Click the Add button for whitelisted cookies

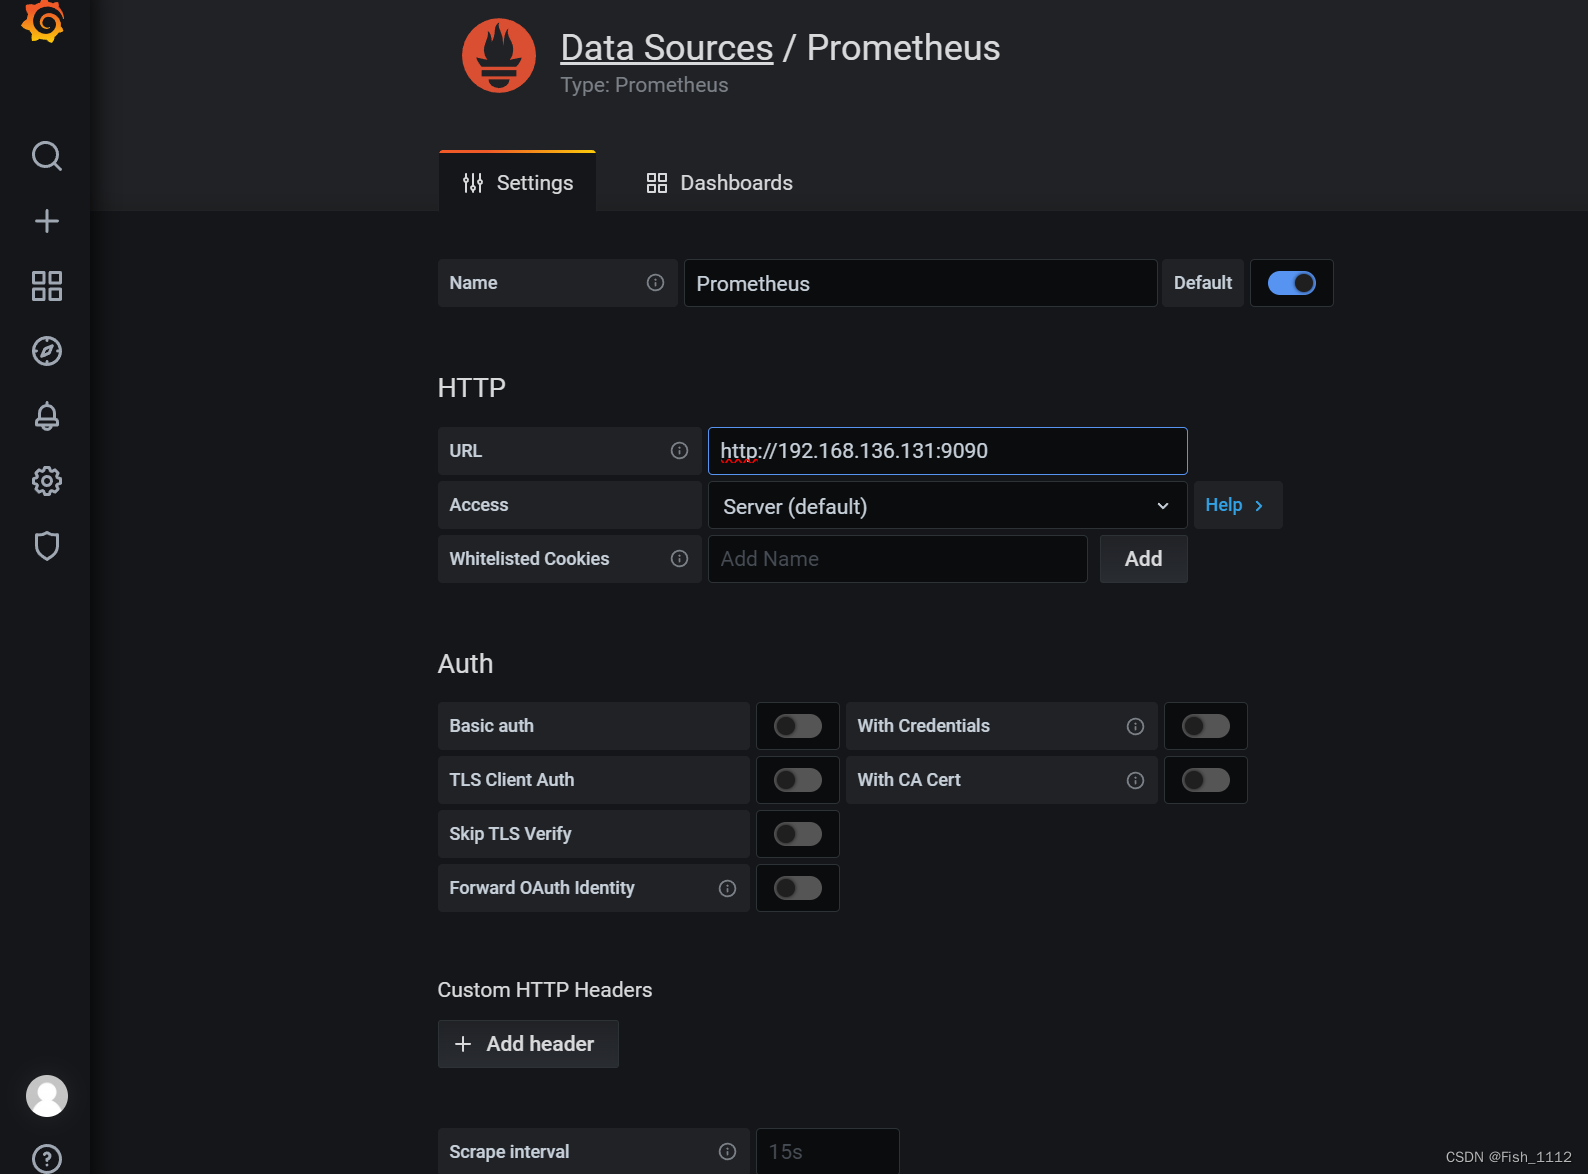(x=1143, y=559)
